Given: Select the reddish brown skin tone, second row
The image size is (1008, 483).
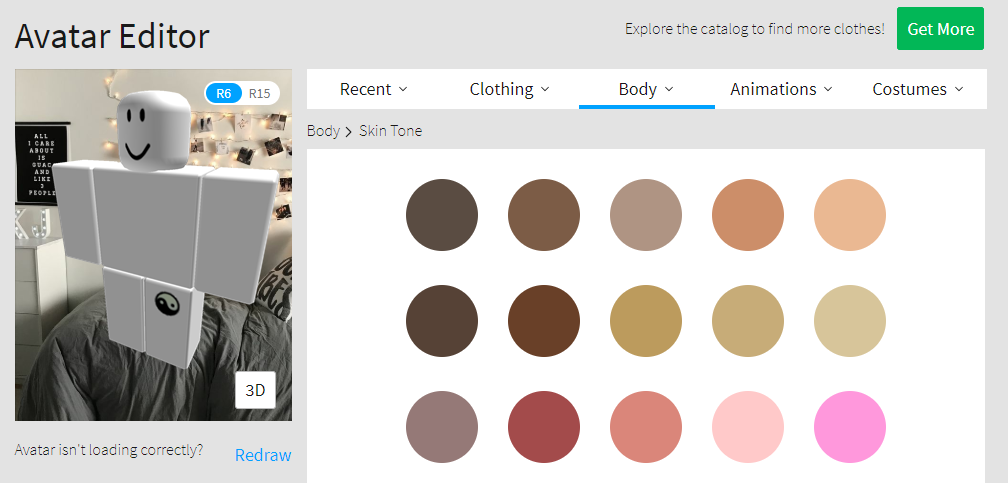Looking at the screenshot, I should [x=544, y=321].
